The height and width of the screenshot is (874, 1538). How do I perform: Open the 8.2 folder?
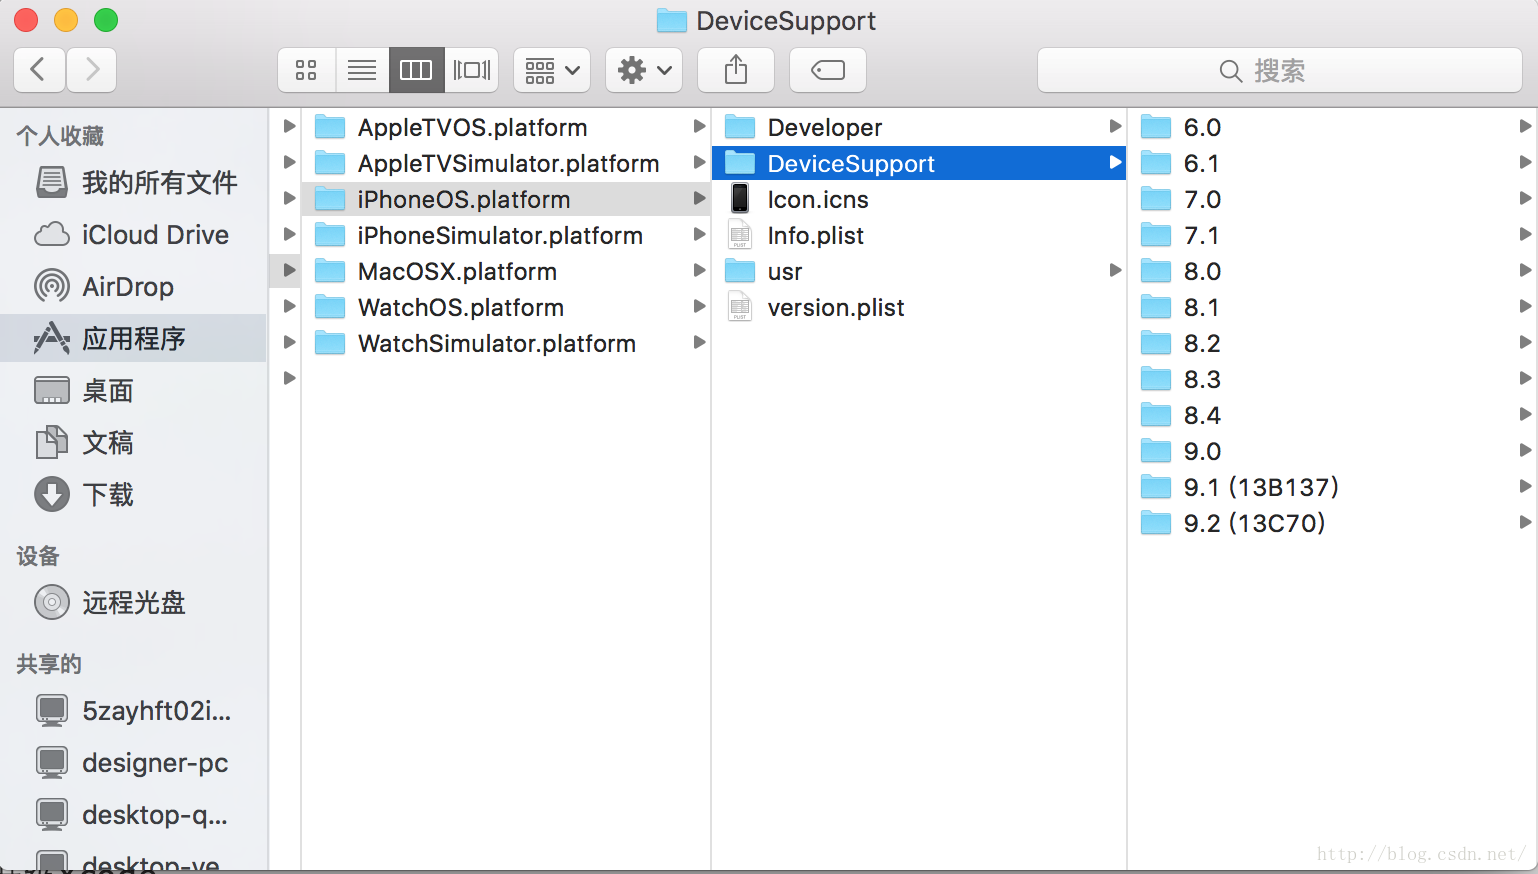pyautogui.click(x=1333, y=343)
